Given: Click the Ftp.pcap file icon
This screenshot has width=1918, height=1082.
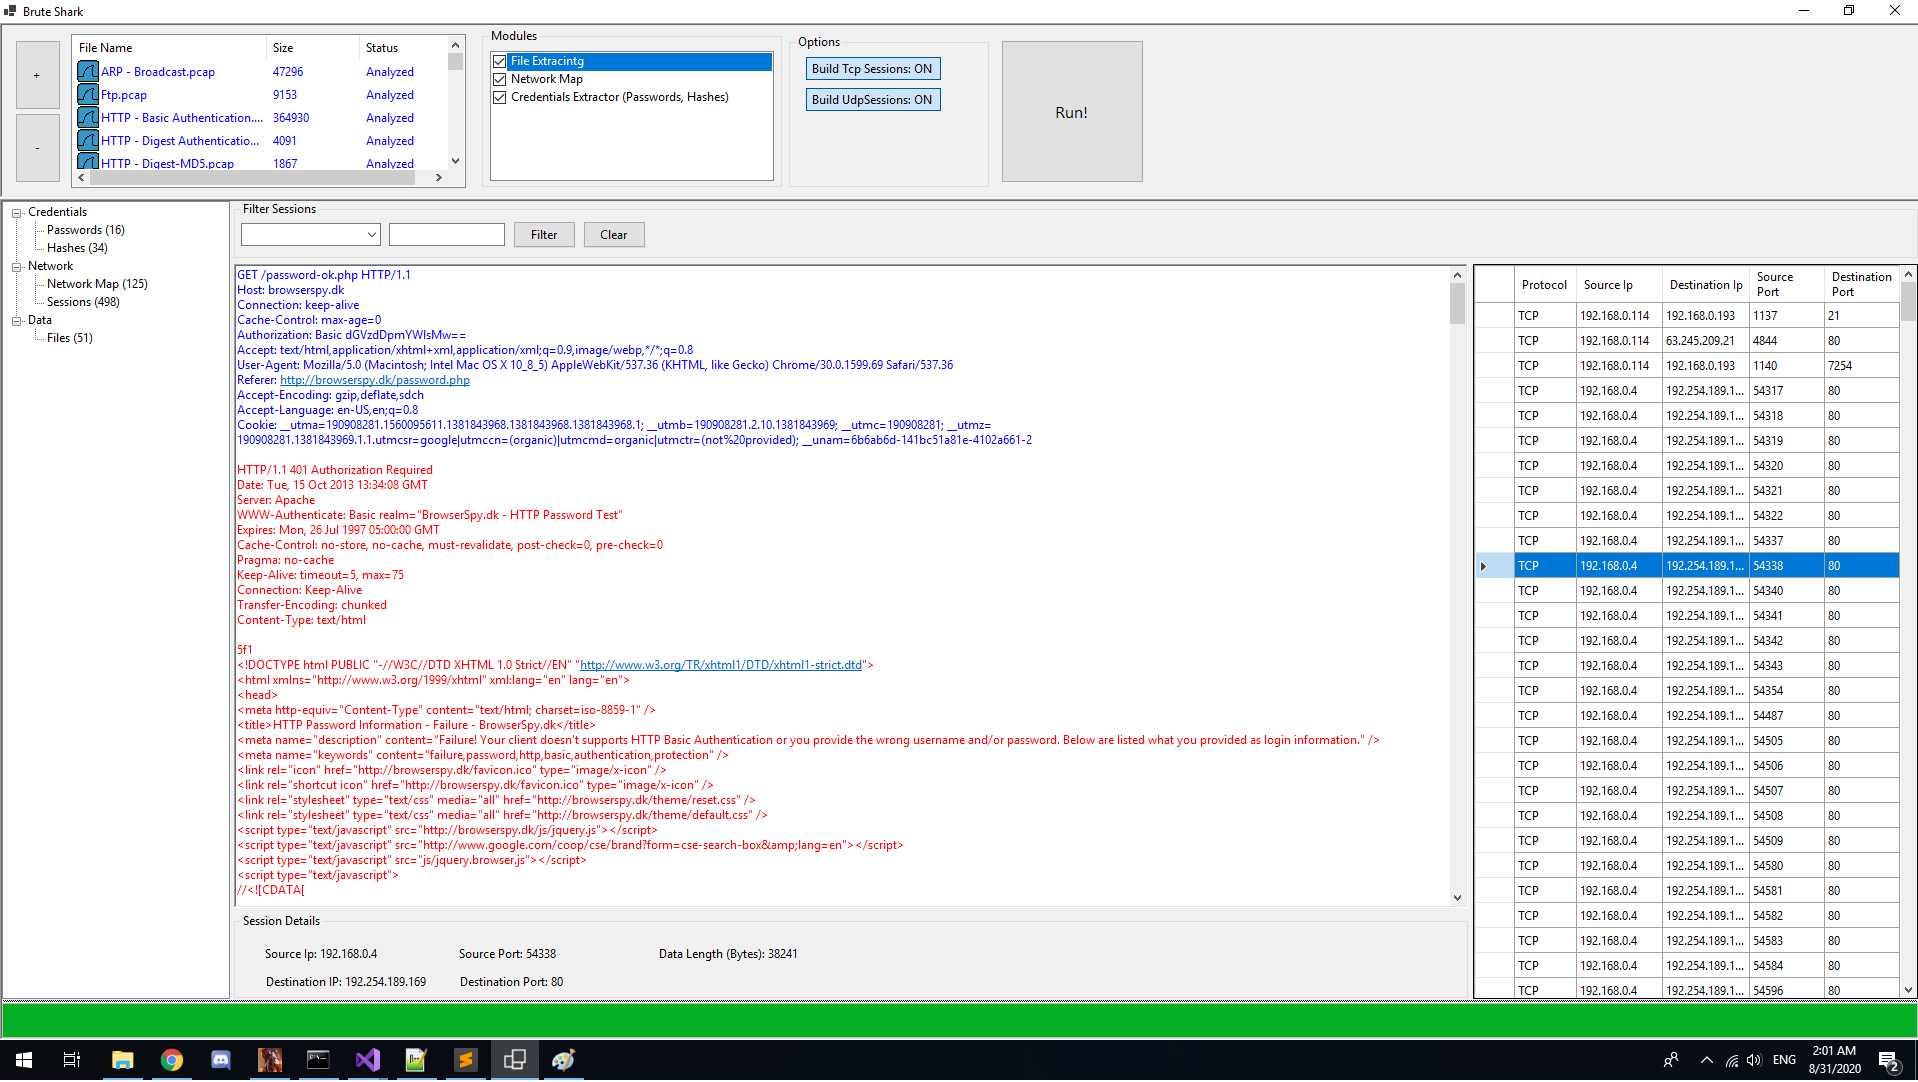Looking at the screenshot, I should (88, 95).
